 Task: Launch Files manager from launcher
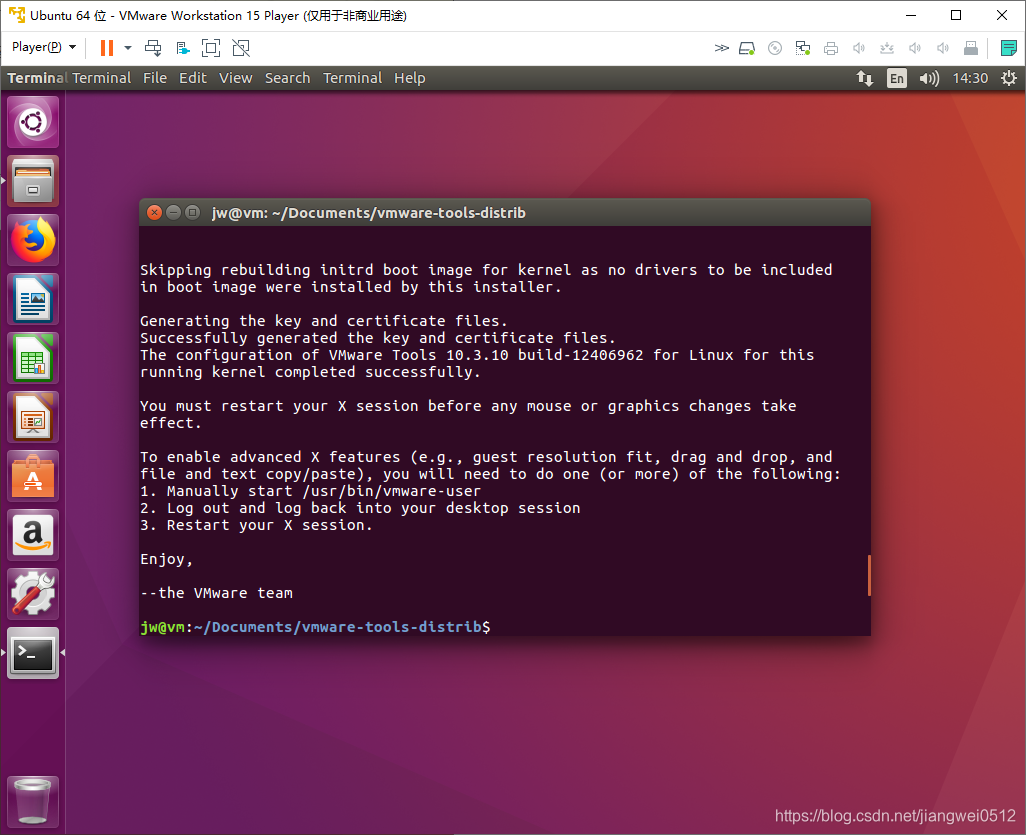33,181
